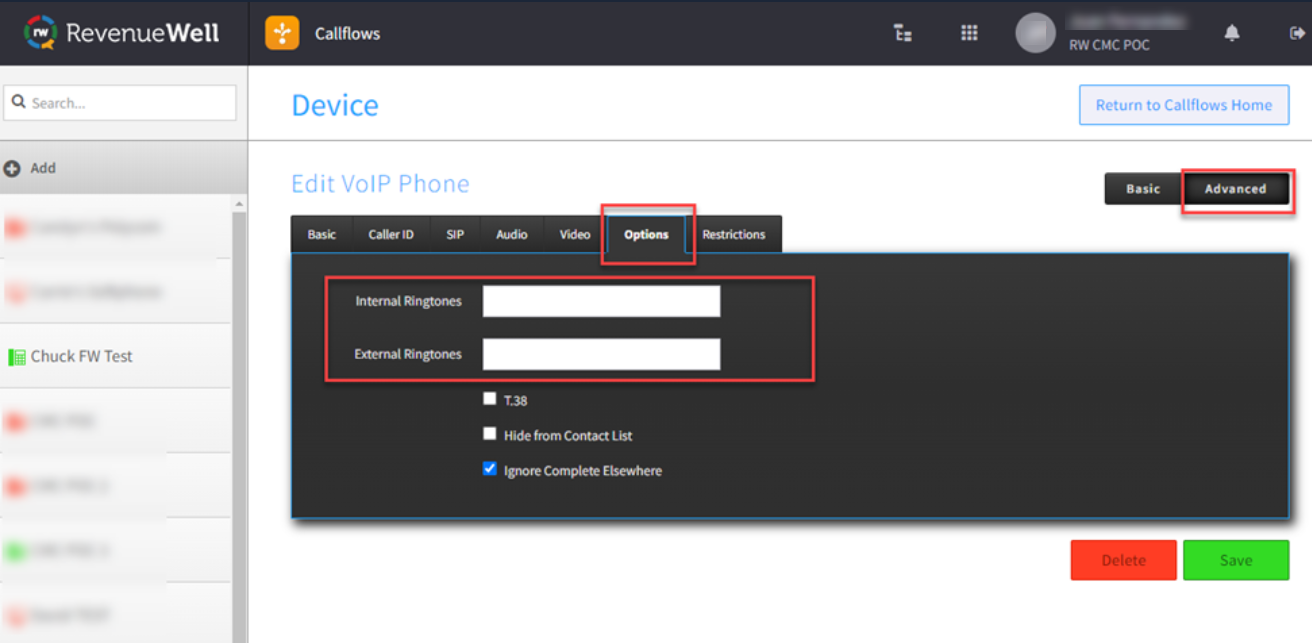The height and width of the screenshot is (643, 1312).
Task: Open the apps grid icon
Action: 969,33
